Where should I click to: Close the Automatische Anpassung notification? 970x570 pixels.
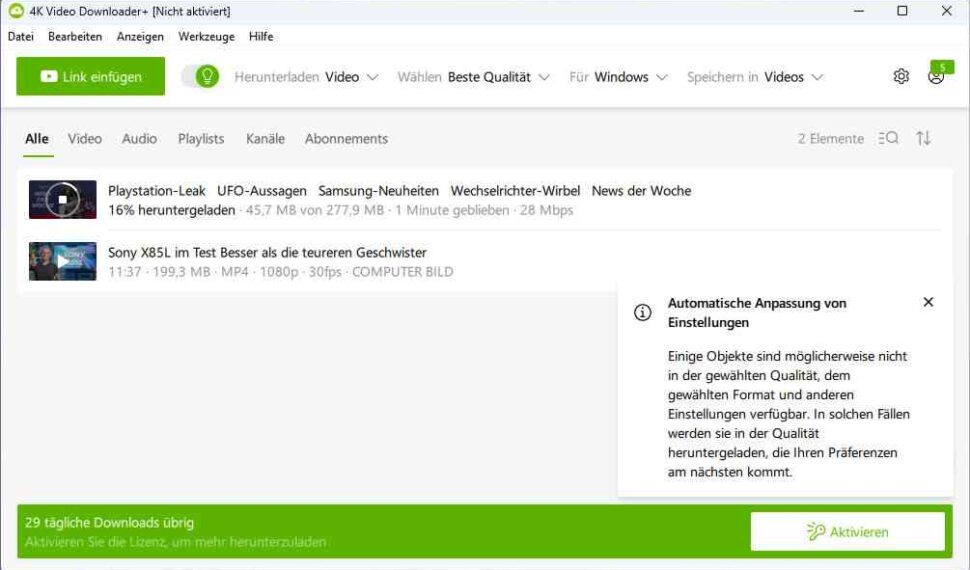click(x=928, y=302)
